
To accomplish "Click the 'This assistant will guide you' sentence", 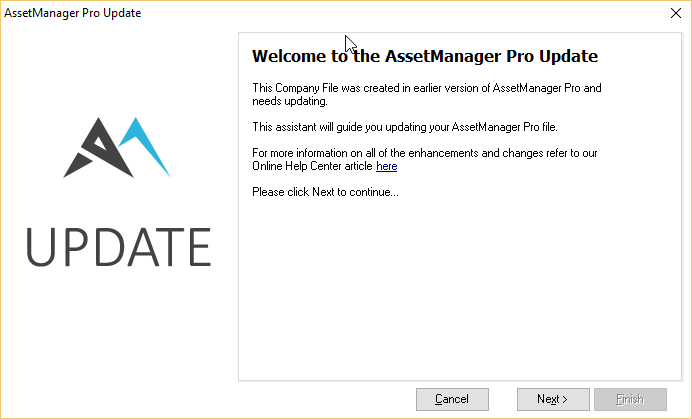I will pos(405,127).
